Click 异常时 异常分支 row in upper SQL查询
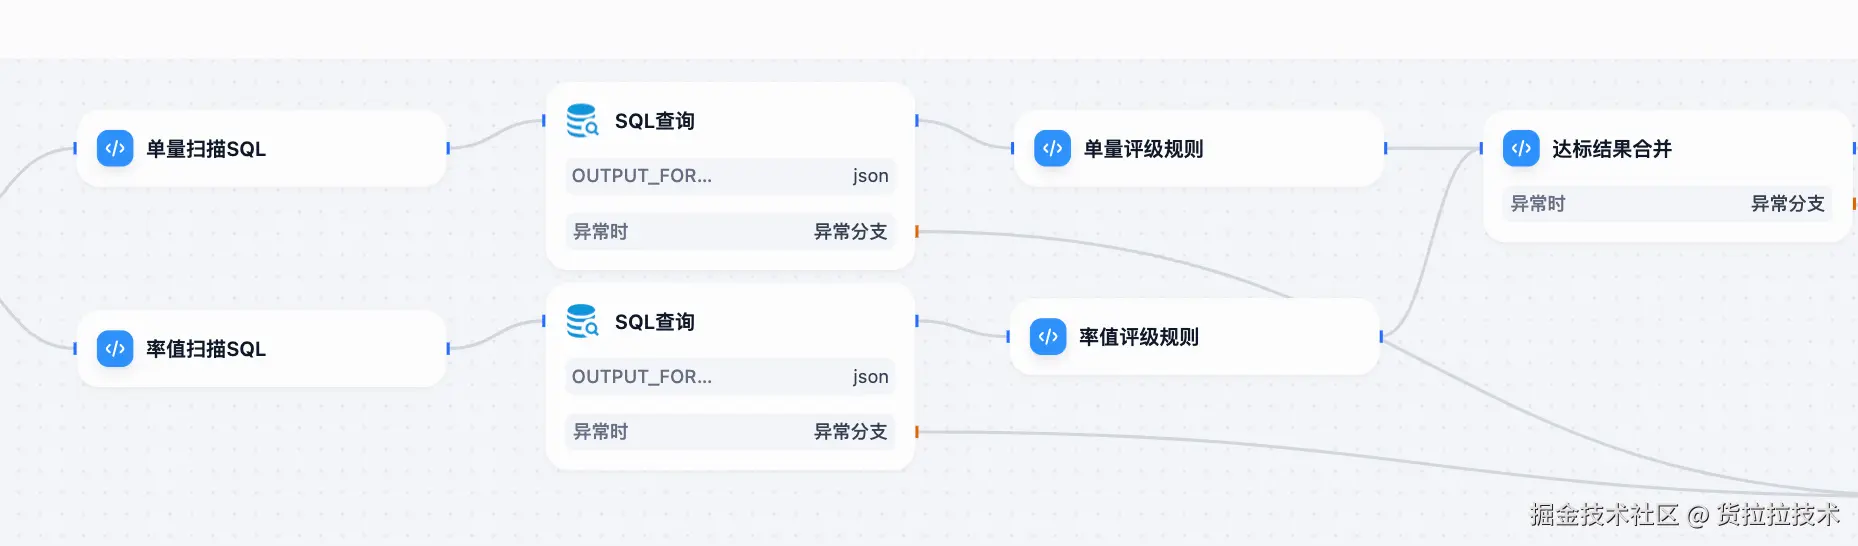 [730, 232]
